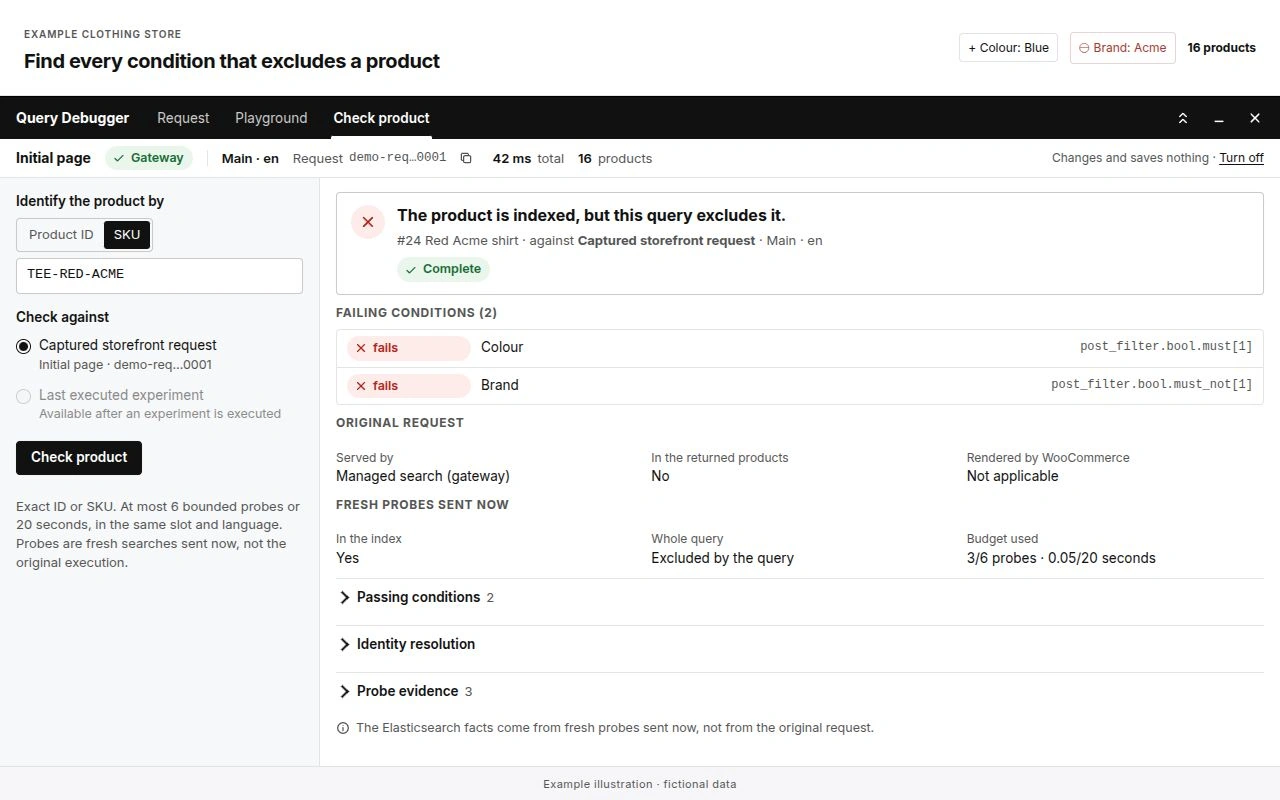
Task: Click the Complete status badge
Action: 443,269
